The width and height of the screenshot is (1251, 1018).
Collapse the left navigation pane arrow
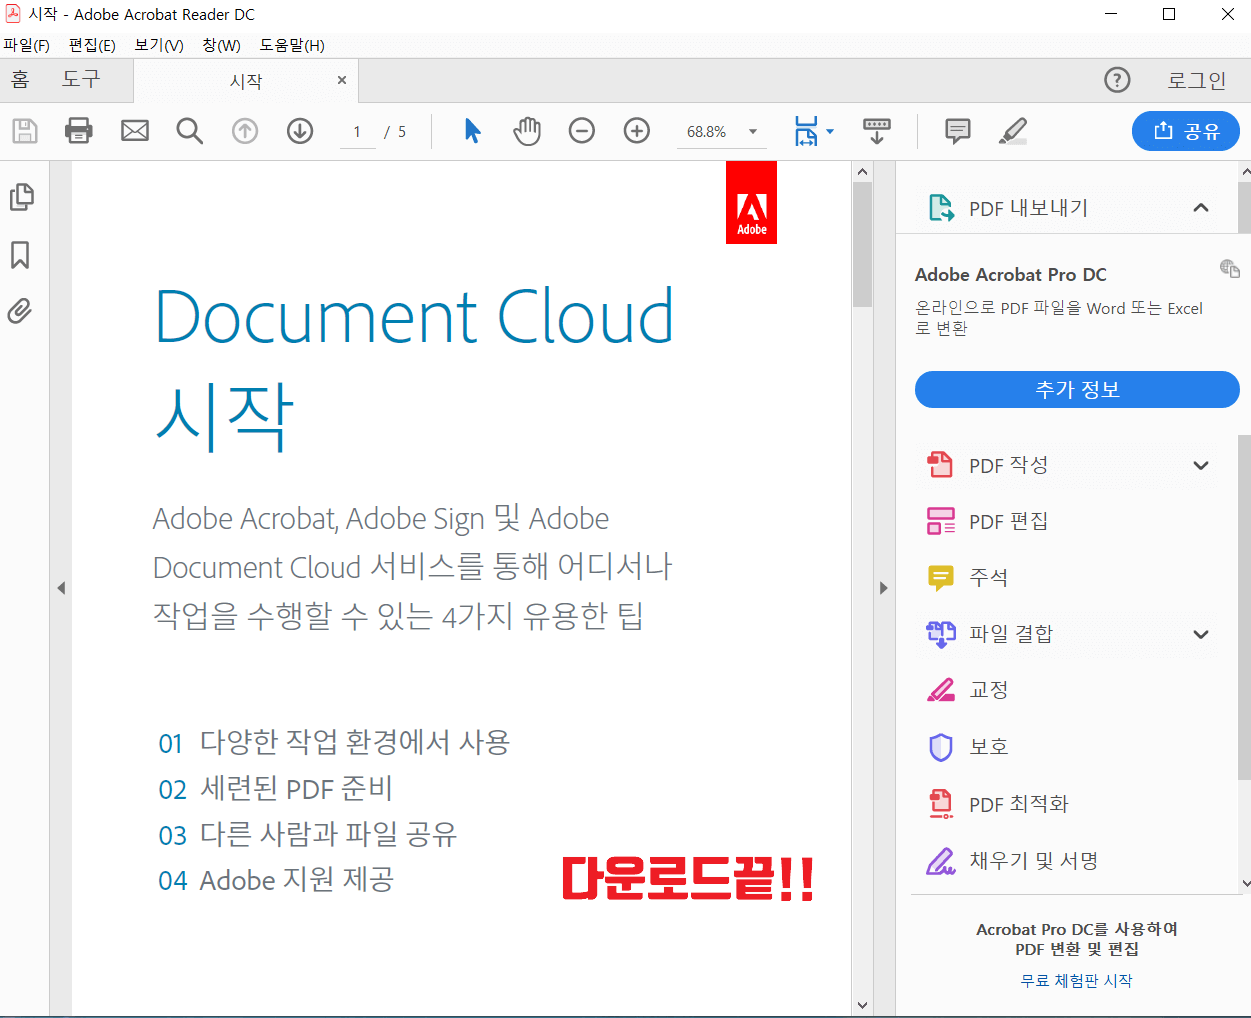point(61,588)
